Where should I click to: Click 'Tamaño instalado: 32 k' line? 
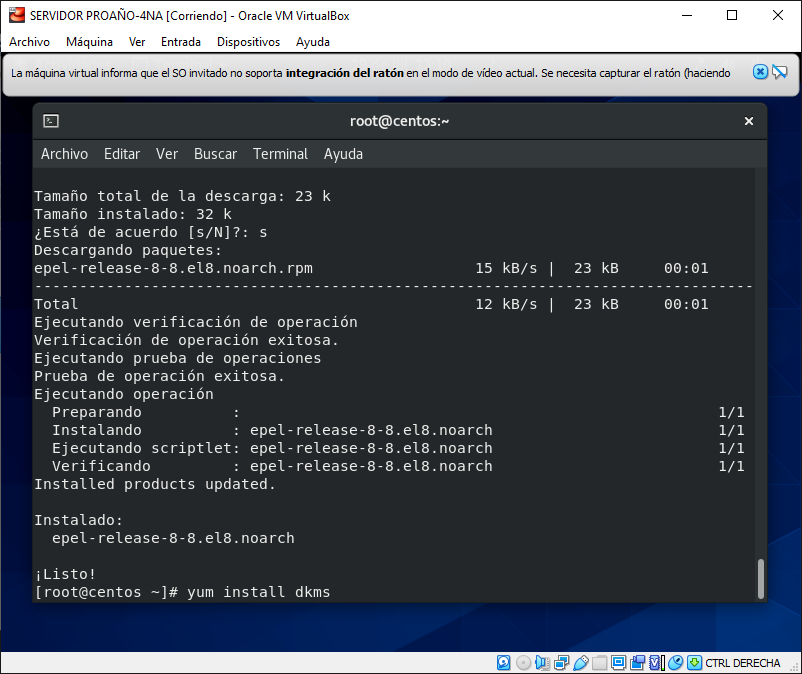pos(133,214)
